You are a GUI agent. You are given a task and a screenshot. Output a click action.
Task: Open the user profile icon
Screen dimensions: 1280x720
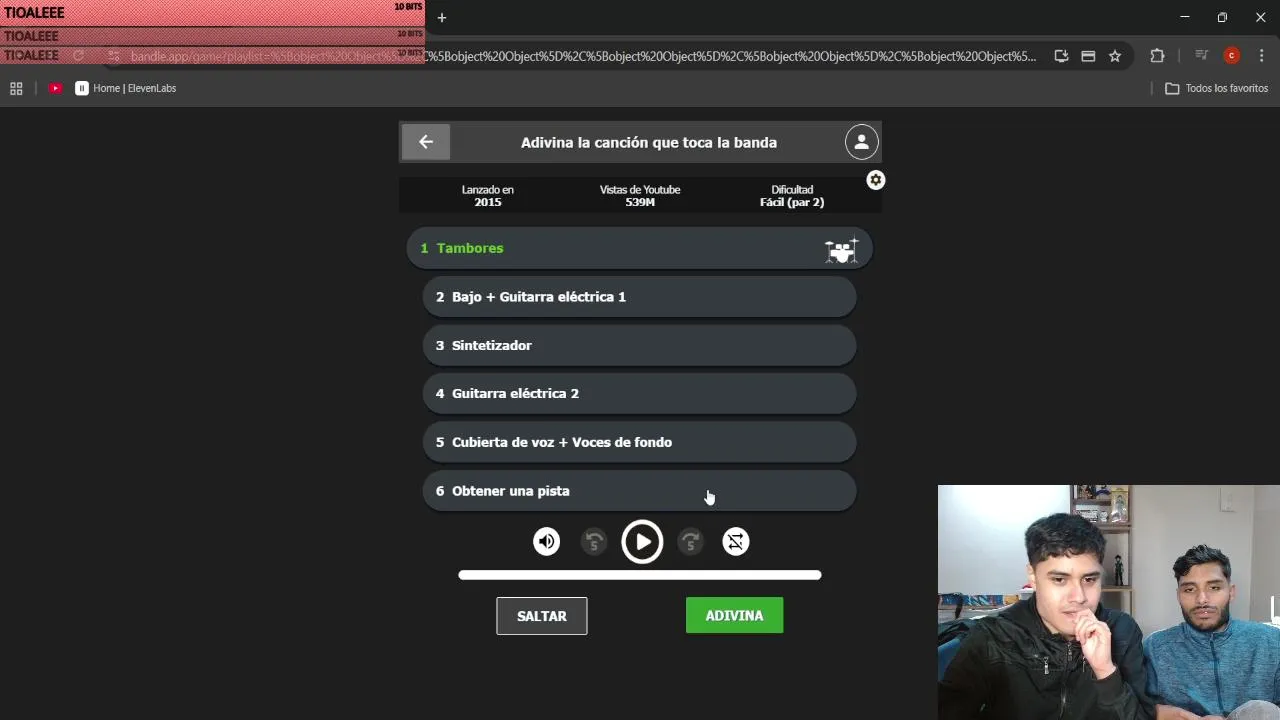point(861,142)
